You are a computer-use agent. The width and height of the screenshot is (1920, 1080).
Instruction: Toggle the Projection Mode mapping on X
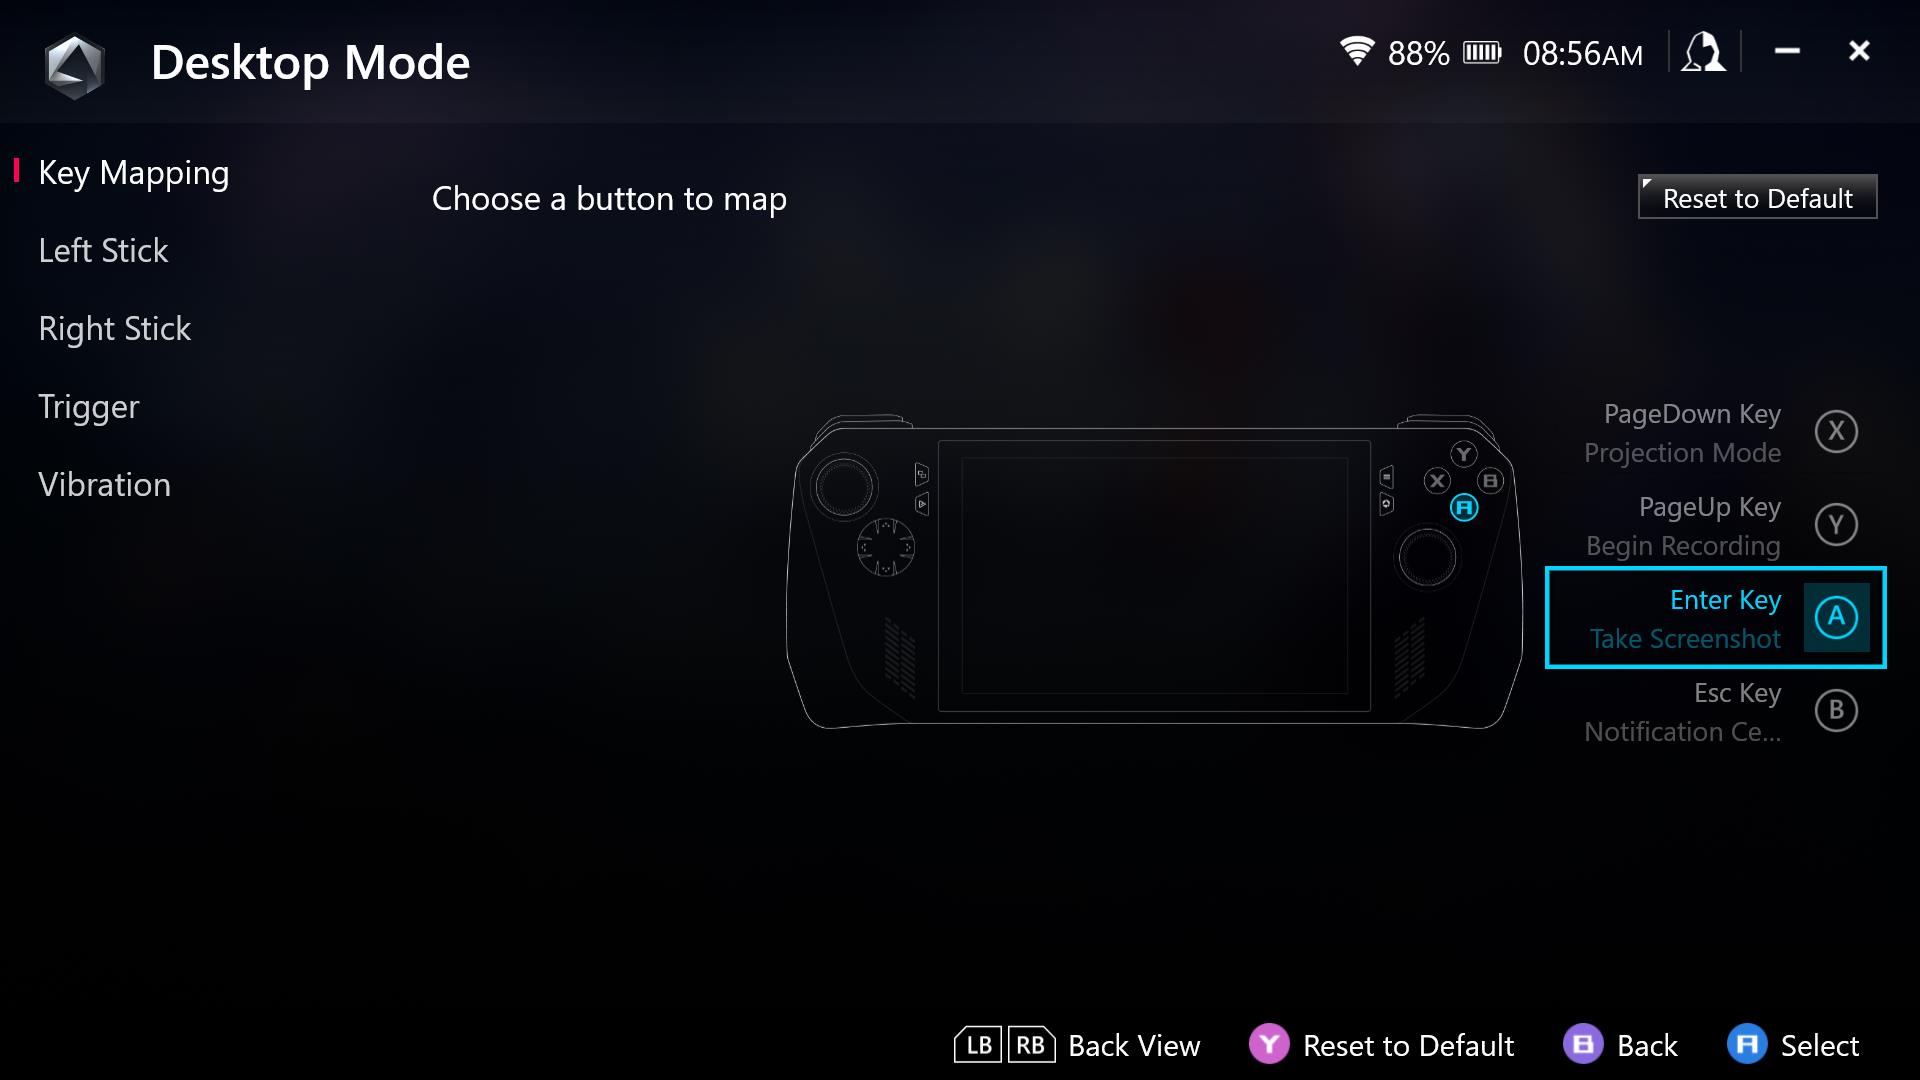(1834, 431)
